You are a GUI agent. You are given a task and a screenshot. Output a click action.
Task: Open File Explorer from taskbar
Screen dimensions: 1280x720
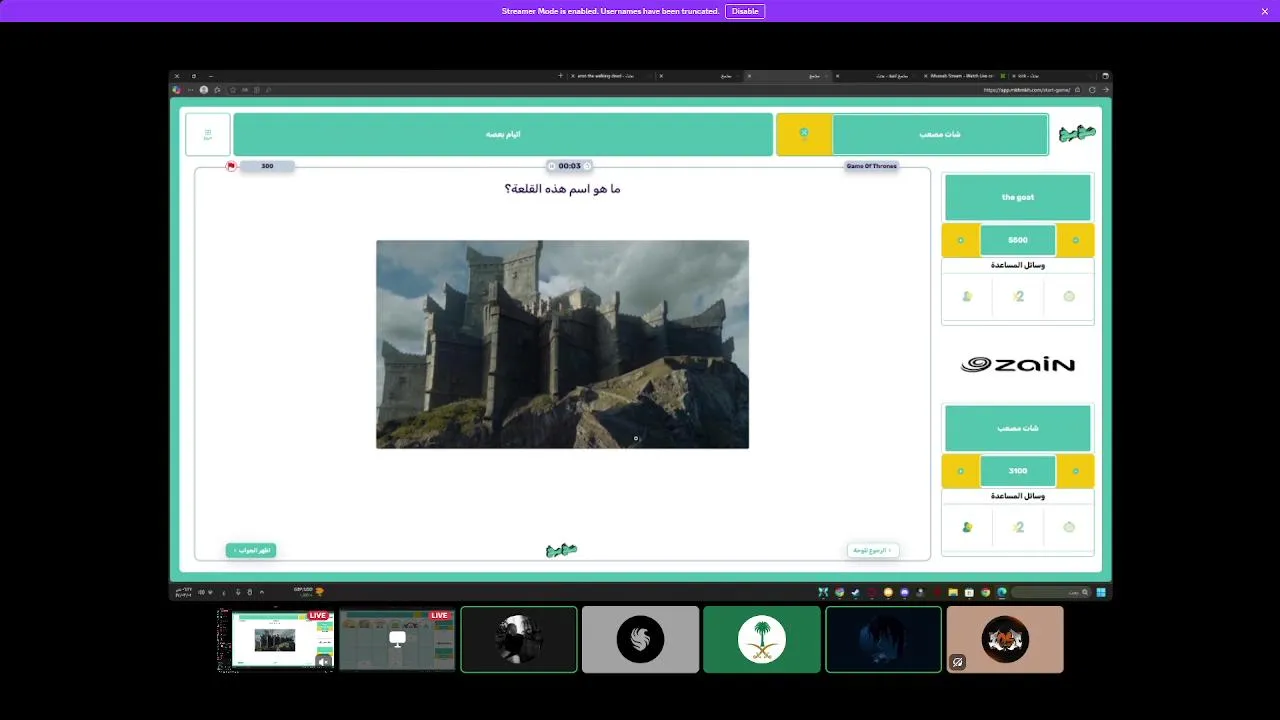click(953, 592)
